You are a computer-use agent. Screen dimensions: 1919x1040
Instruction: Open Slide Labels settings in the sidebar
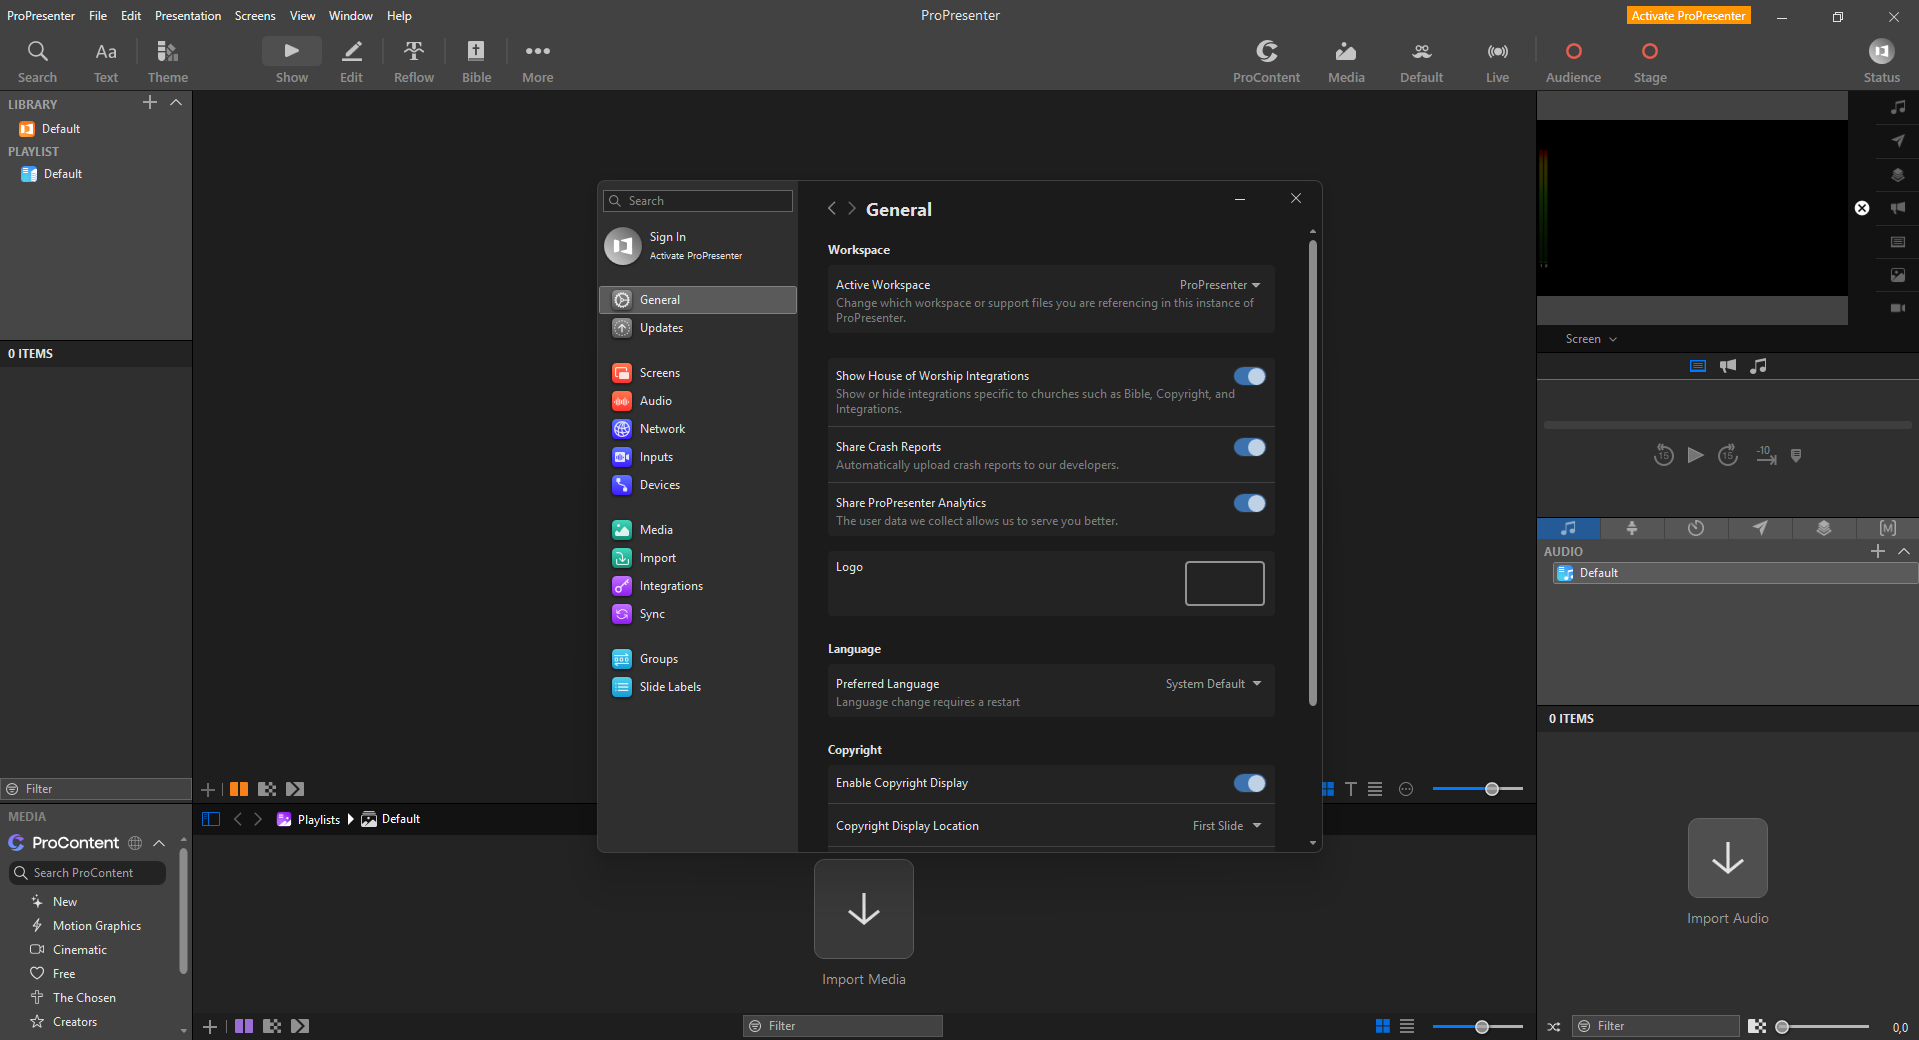point(698,687)
